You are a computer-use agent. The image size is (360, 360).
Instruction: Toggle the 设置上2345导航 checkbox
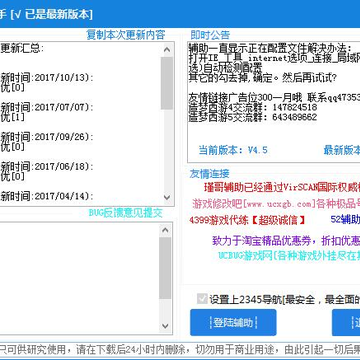[x=202, y=299]
